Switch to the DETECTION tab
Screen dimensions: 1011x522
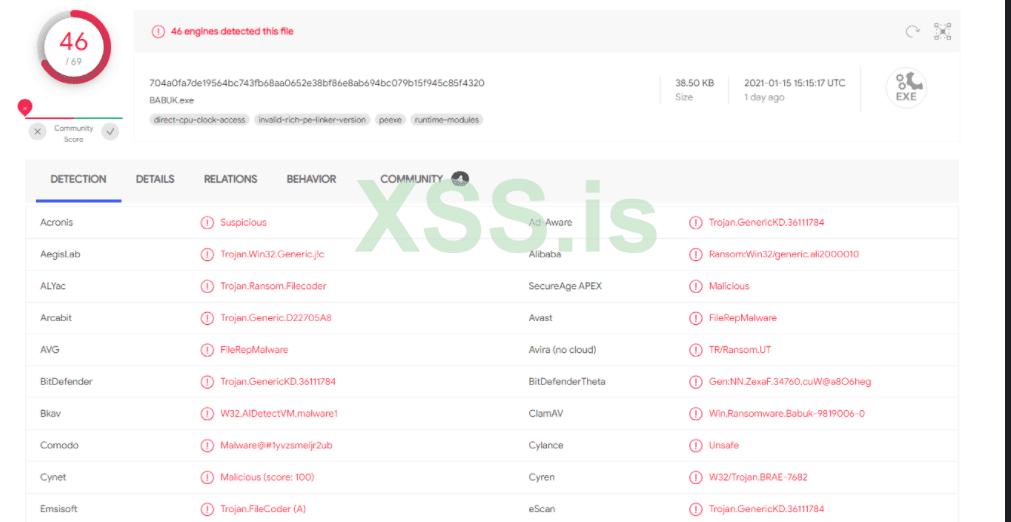(x=78, y=179)
